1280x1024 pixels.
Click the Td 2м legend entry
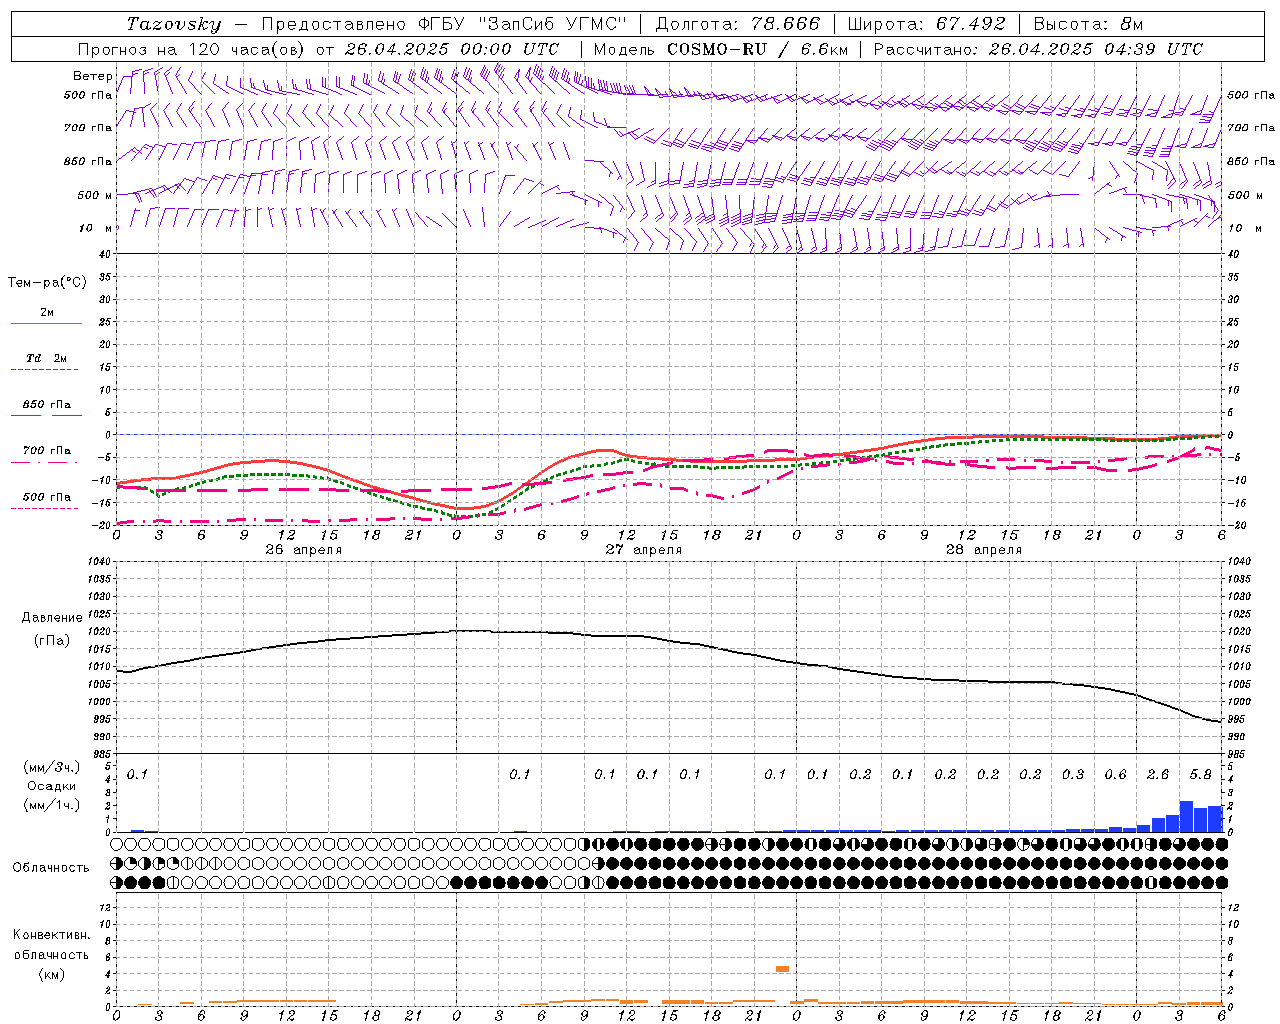[46, 358]
